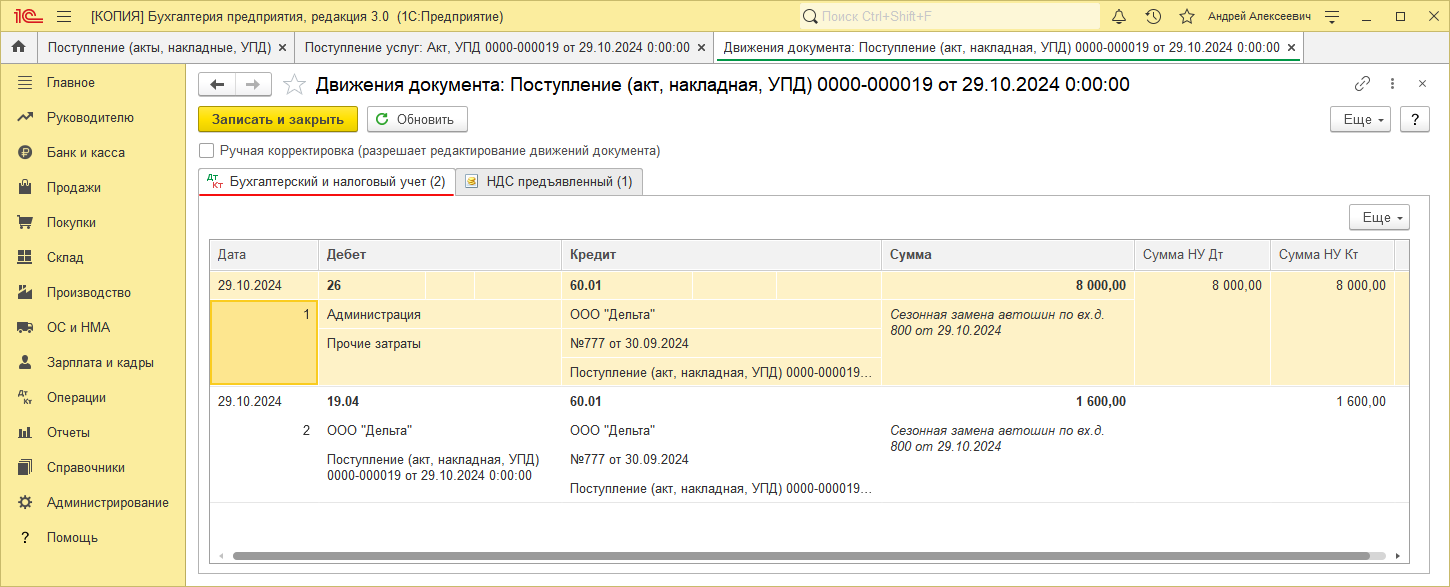
Task: Open Руководителю section in sidebar
Action: [92, 117]
